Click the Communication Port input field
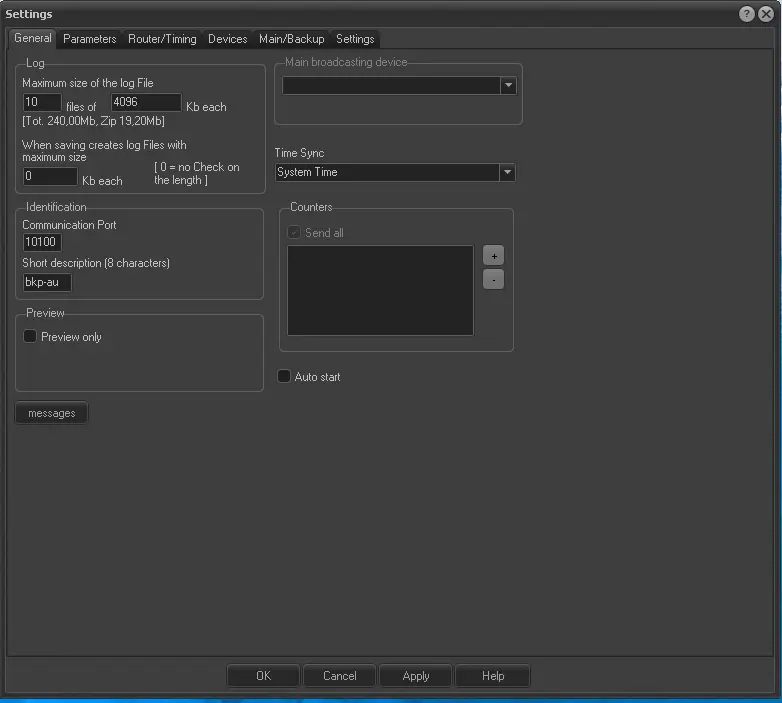The image size is (782, 703). [42, 242]
